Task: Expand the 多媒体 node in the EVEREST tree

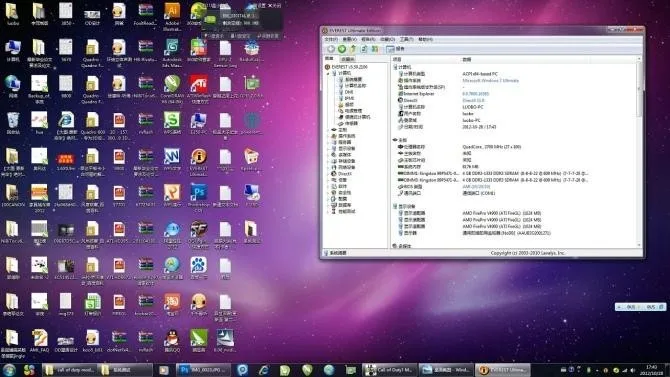Action: [328, 155]
